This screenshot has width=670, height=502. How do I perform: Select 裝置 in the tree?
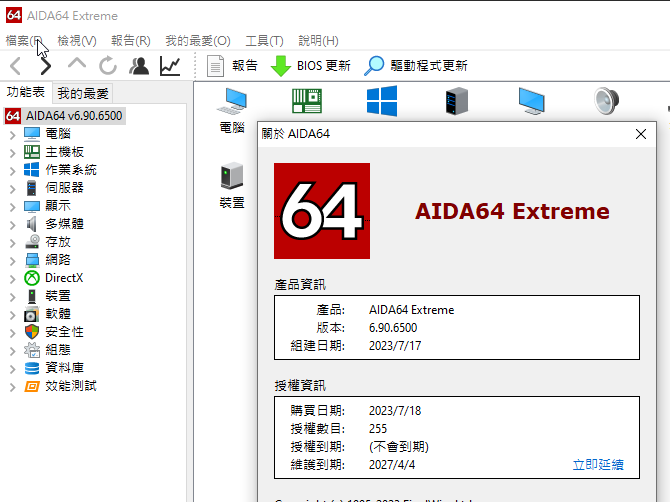[58, 296]
